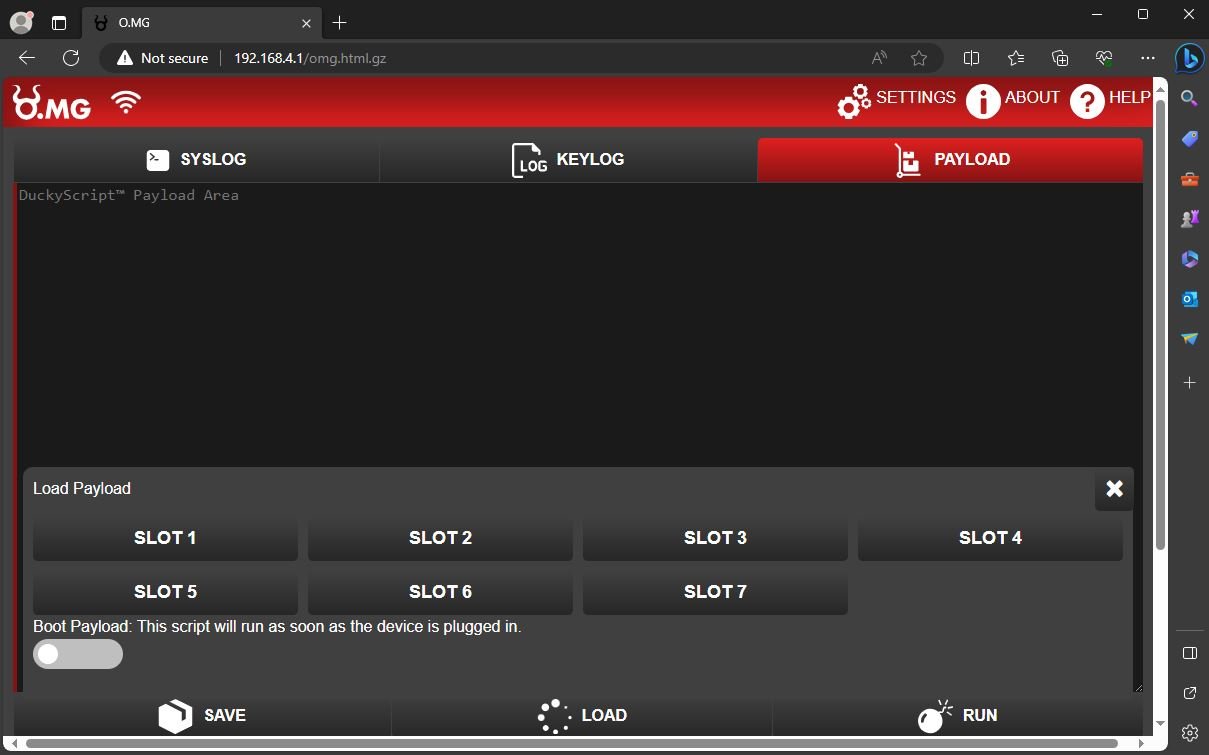
Task: Click the LOAD payload button
Action: coord(582,715)
